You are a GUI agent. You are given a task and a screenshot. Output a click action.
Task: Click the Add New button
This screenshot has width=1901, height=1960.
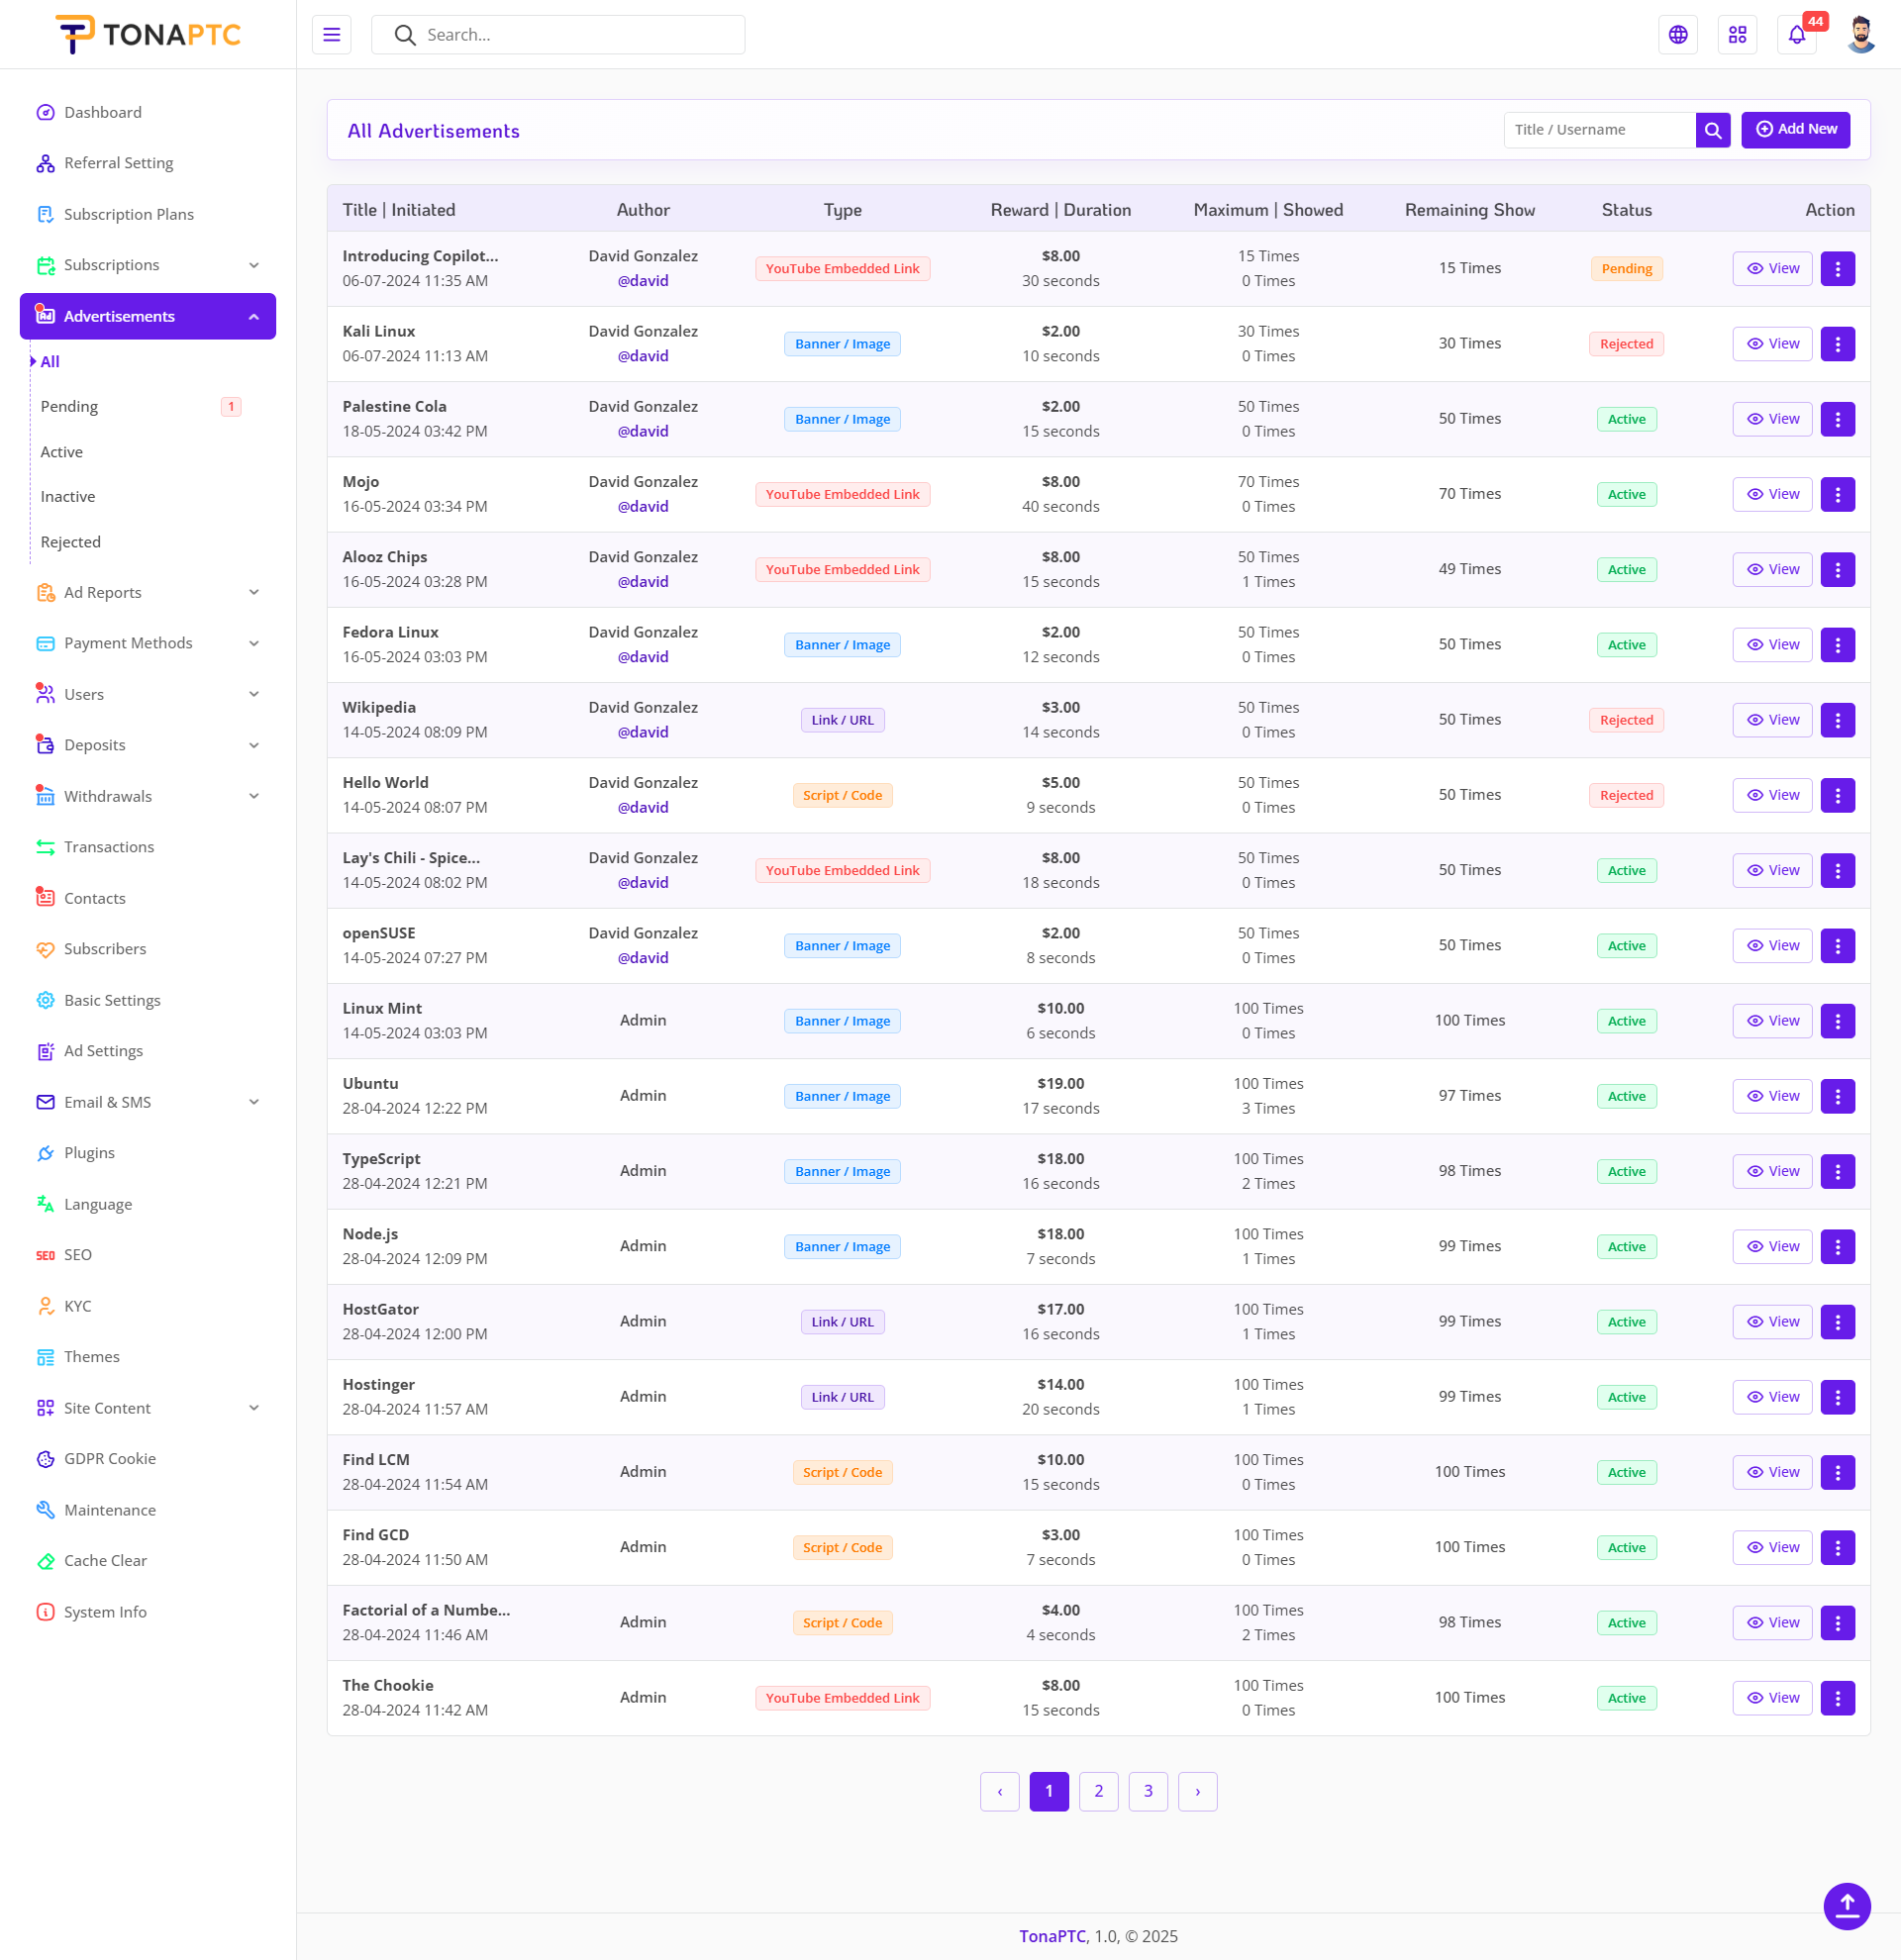(1795, 130)
